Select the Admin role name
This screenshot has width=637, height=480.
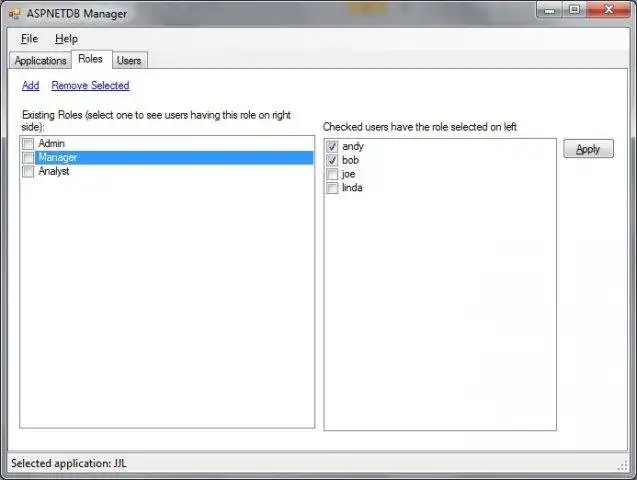click(x=52, y=143)
